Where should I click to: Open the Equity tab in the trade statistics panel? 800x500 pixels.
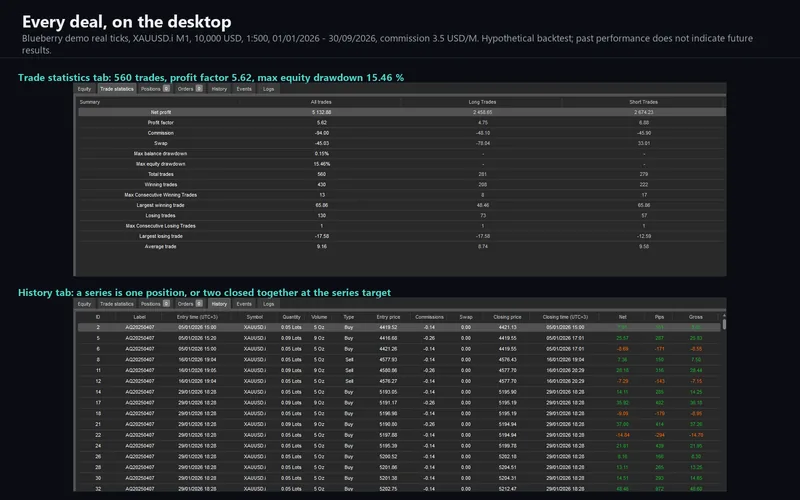(84, 89)
